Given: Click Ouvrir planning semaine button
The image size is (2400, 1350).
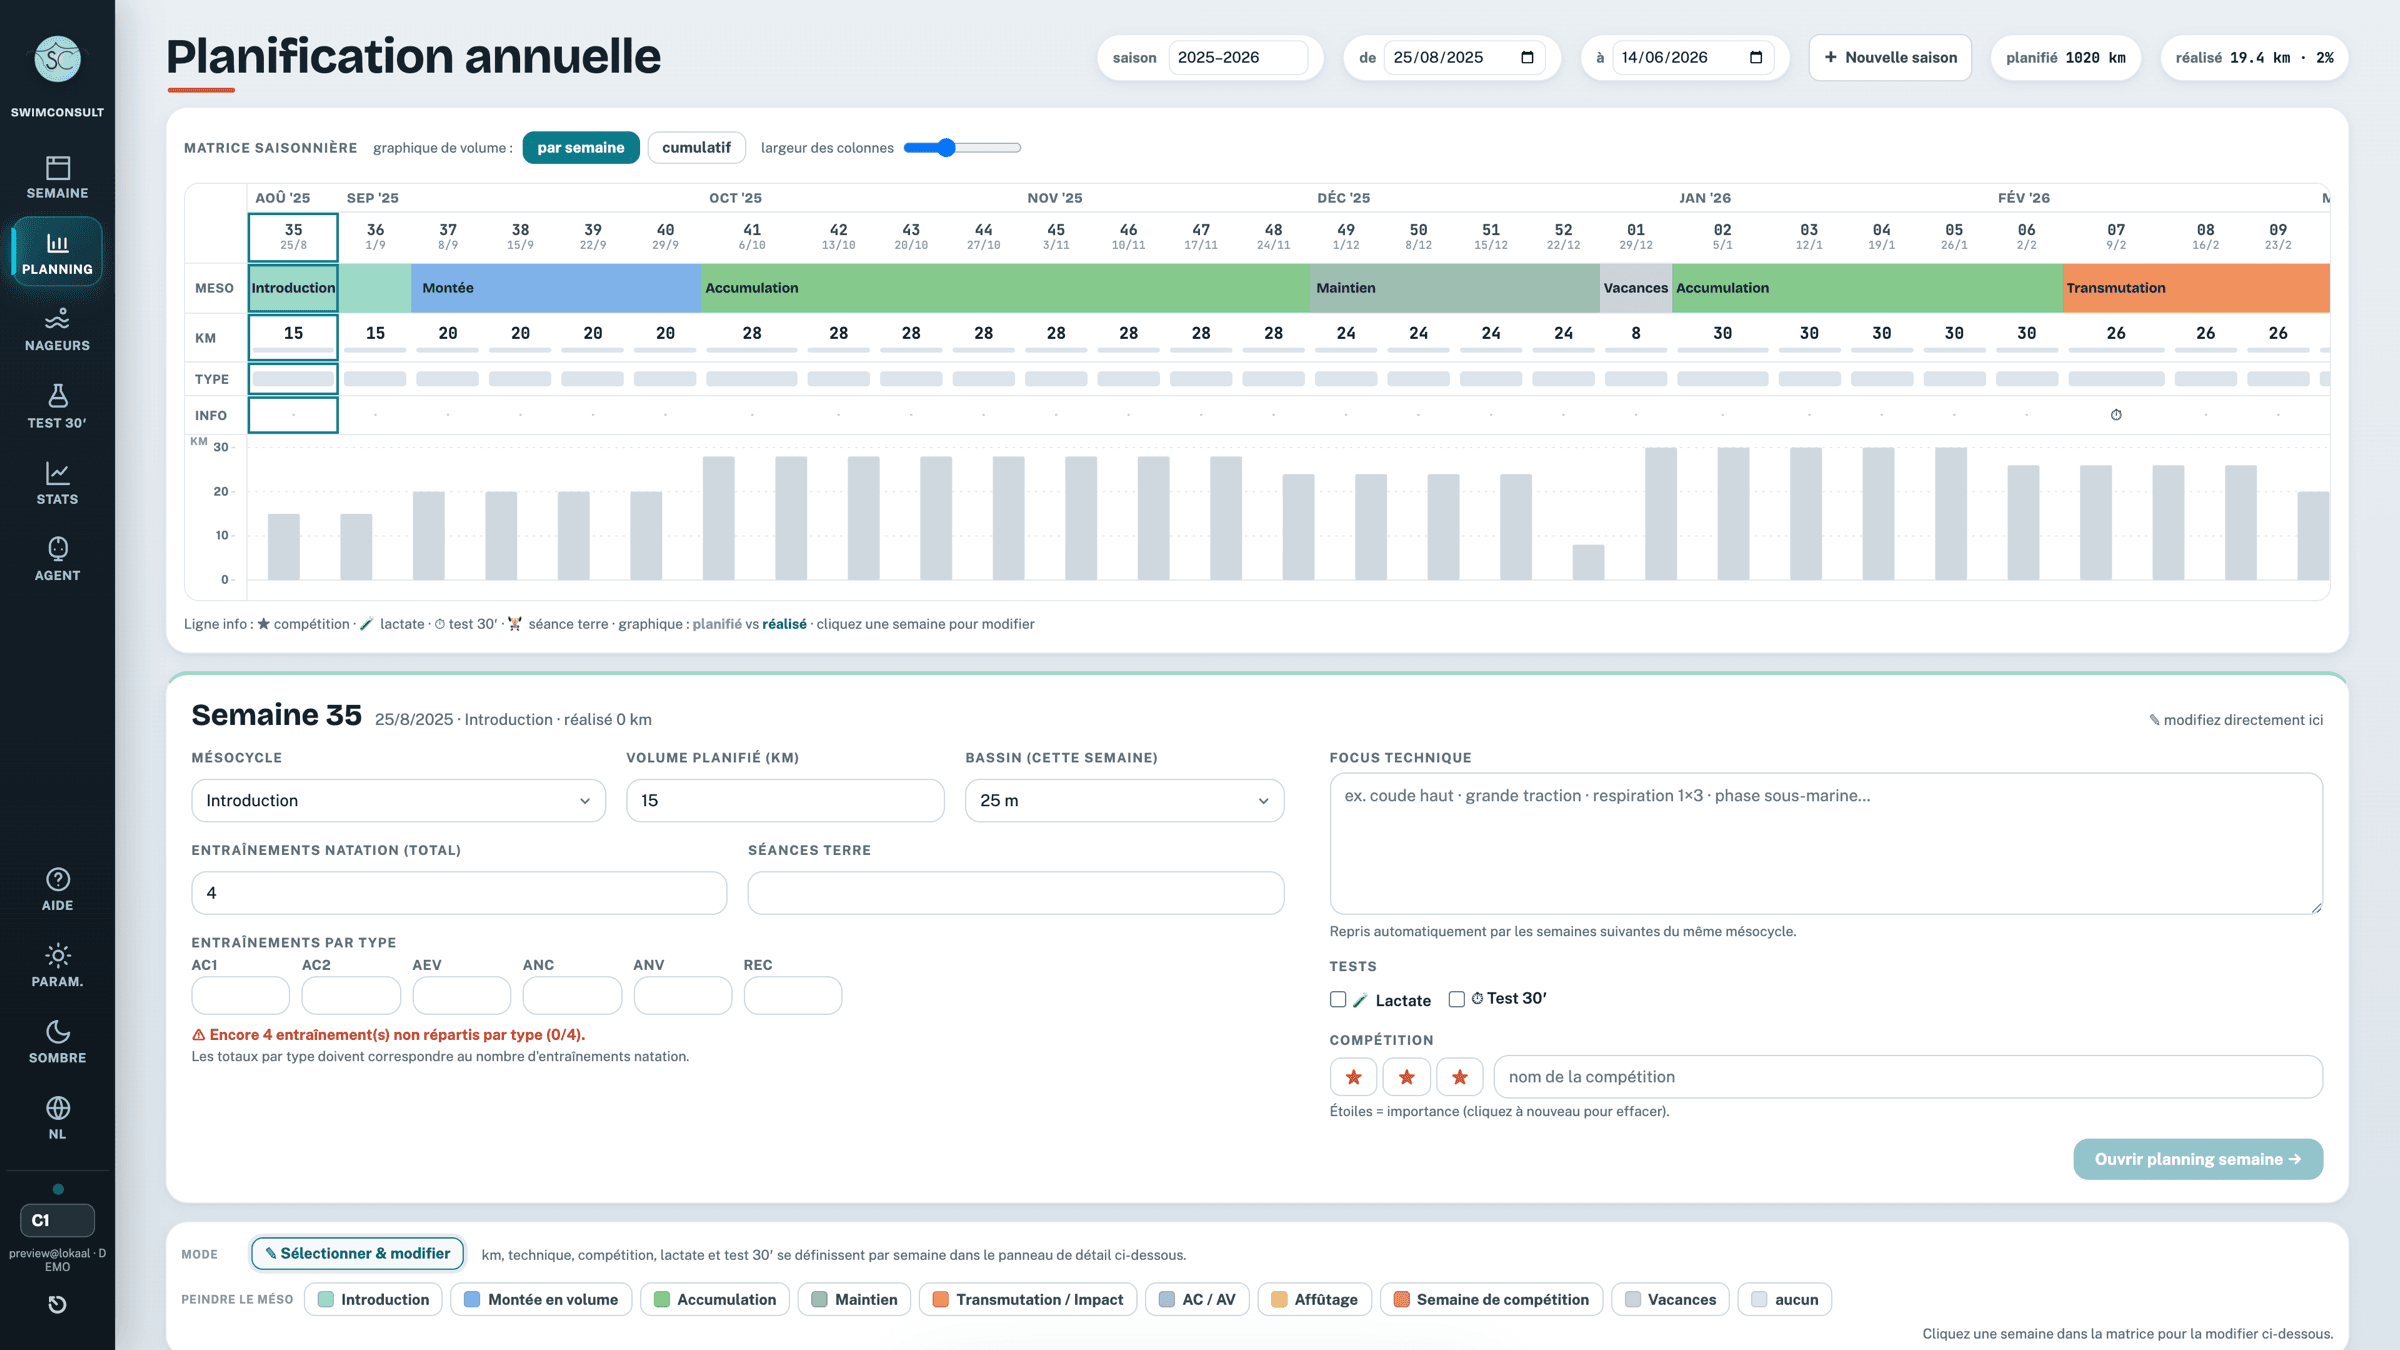Looking at the screenshot, I should click(x=2198, y=1159).
